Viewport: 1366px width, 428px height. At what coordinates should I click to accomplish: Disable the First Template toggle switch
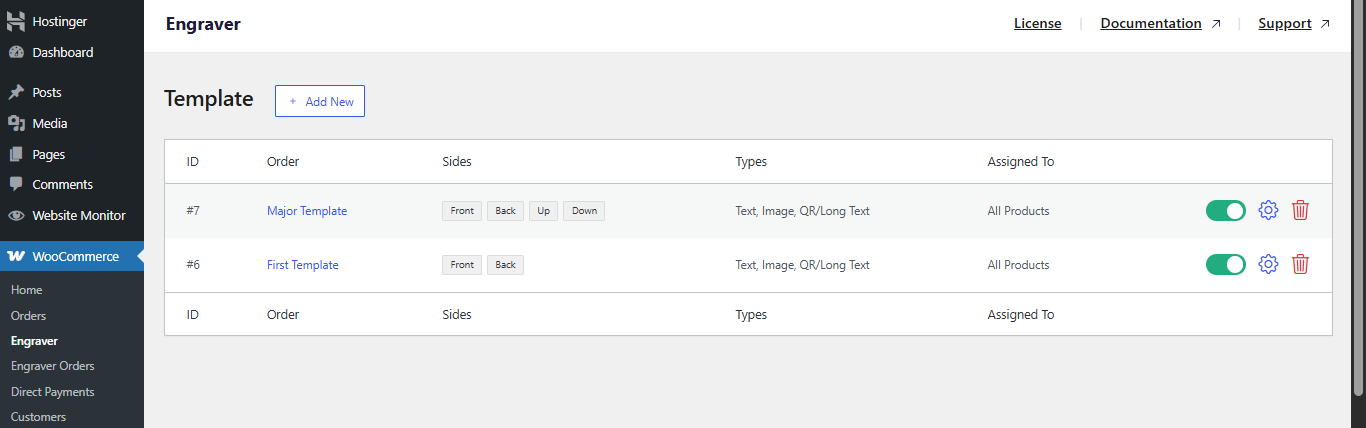1226,264
